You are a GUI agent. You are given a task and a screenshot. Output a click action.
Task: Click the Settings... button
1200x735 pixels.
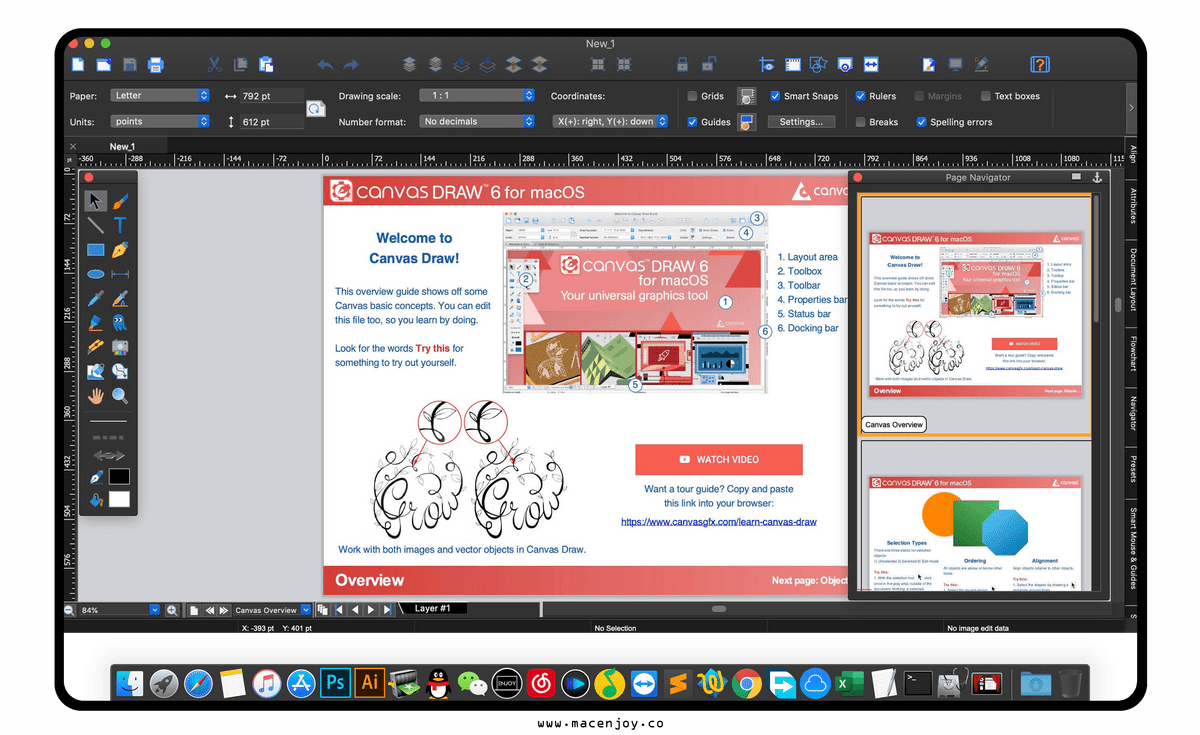coord(801,122)
